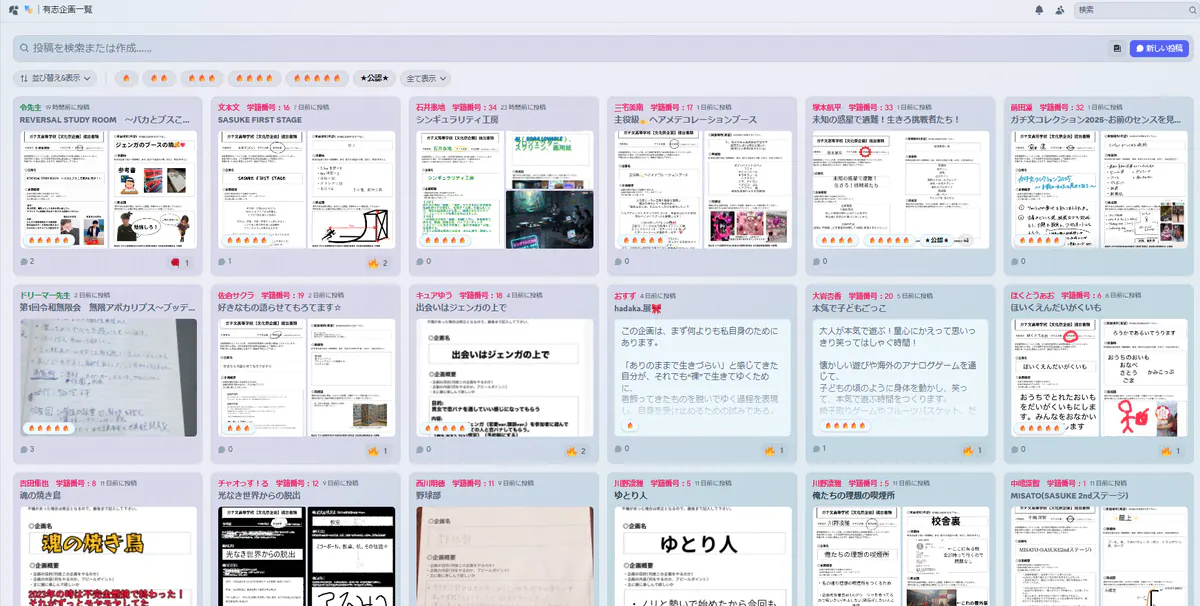Open author 三宅美南 profile link

coord(628,106)
